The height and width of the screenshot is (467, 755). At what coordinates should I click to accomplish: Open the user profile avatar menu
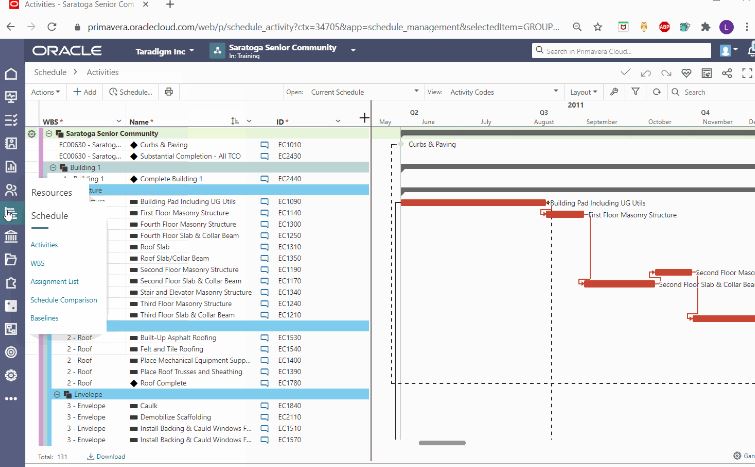(729, 50)
